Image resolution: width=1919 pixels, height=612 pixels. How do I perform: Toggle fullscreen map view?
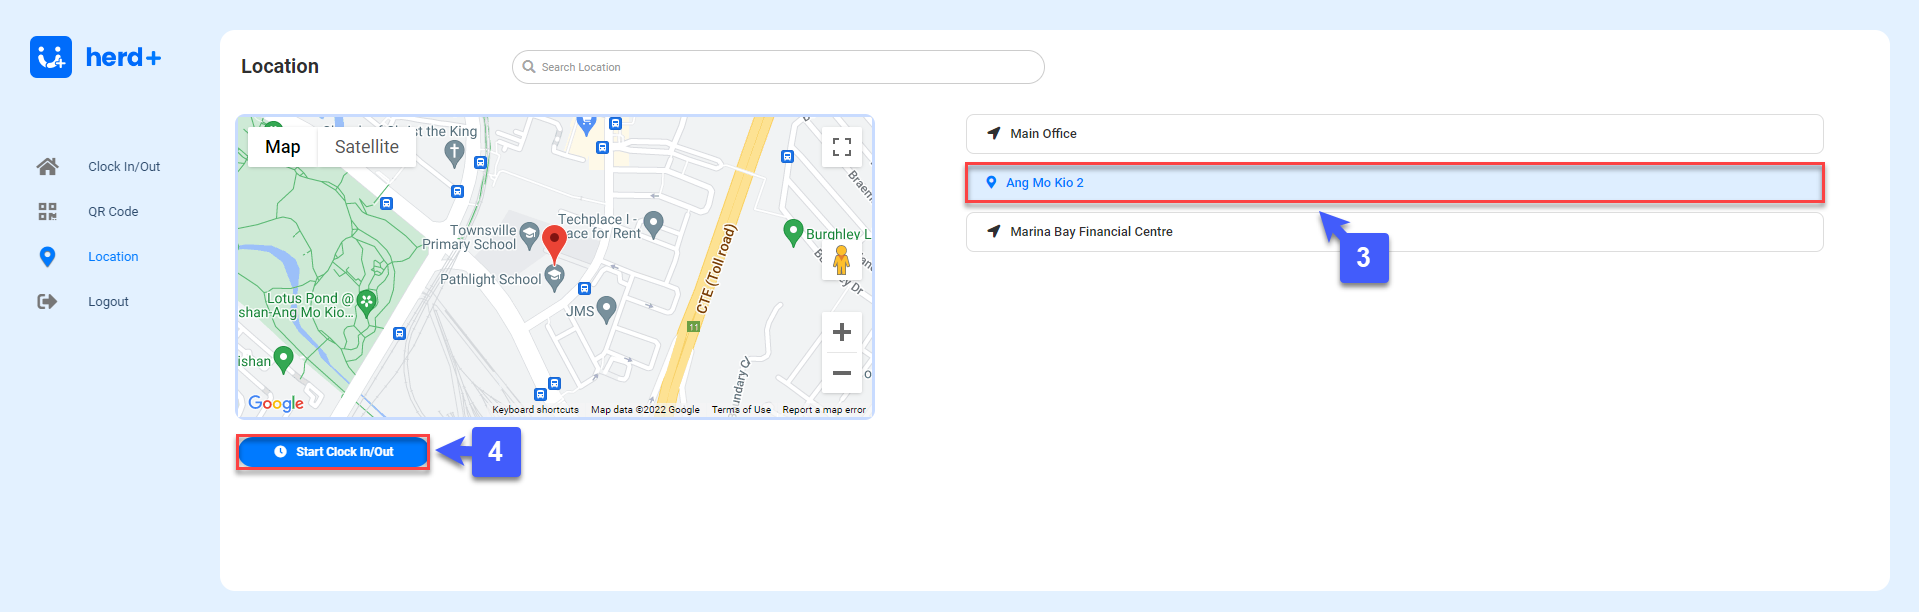click(x=842, y=147)
